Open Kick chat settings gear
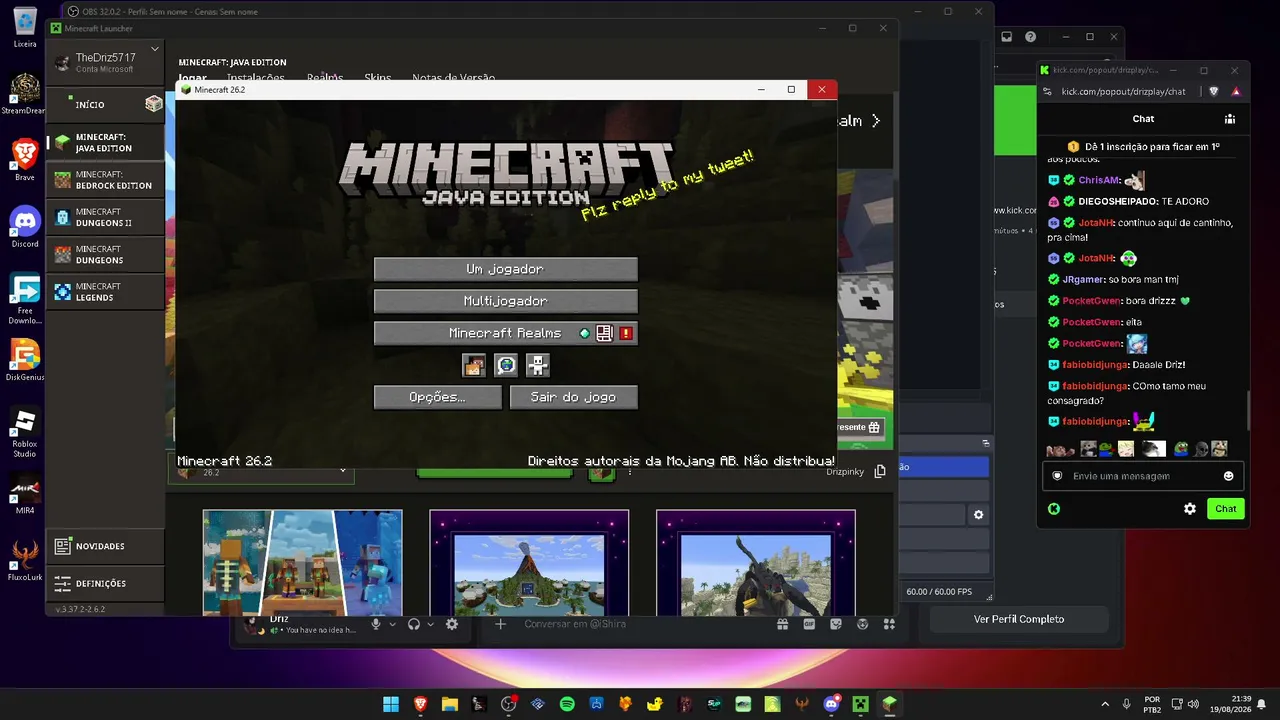Viewport: 1280px width, 720px height. (x=1190, y=509)
